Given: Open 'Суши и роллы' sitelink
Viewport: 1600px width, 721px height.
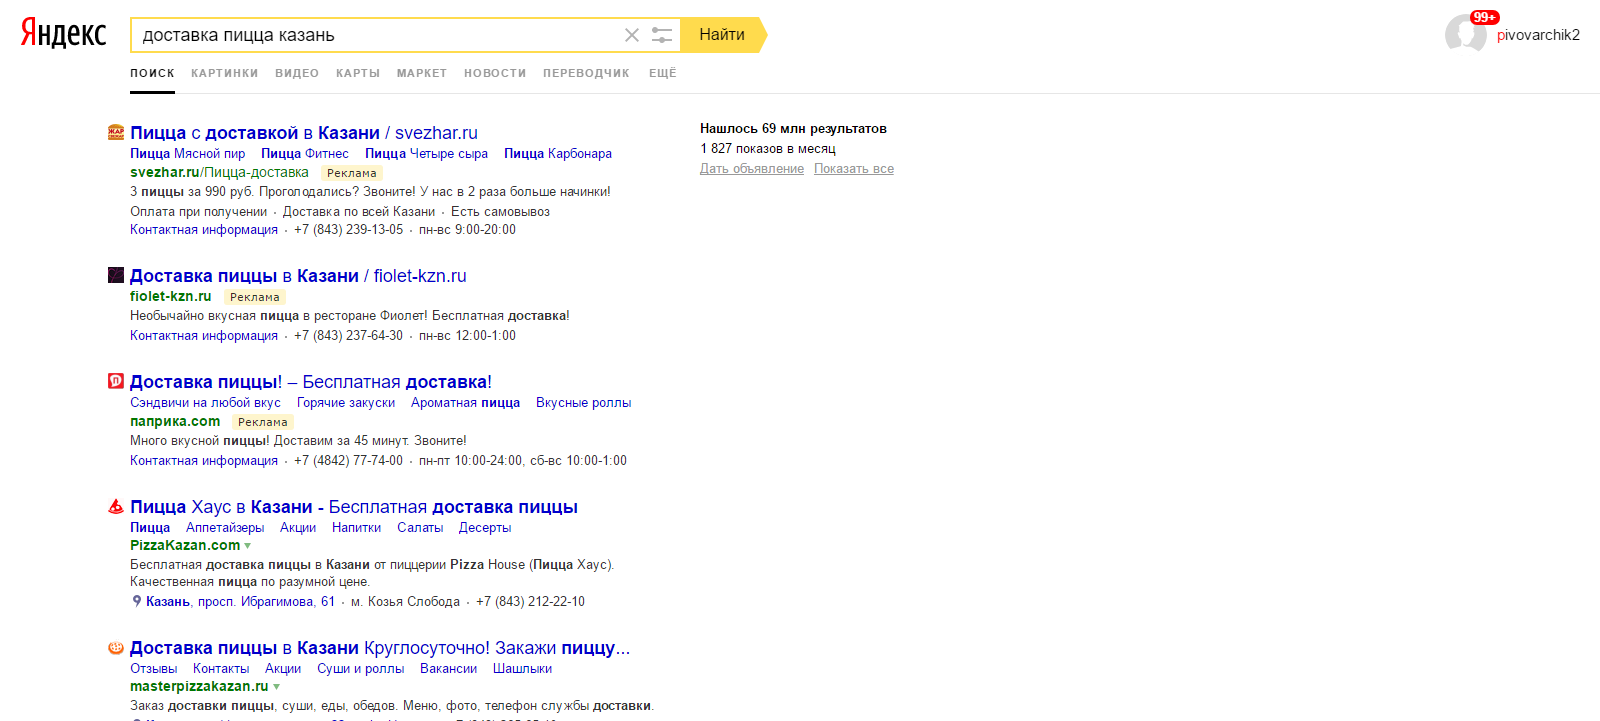Looking at the screenshot, I should click(x=360, y=668).
